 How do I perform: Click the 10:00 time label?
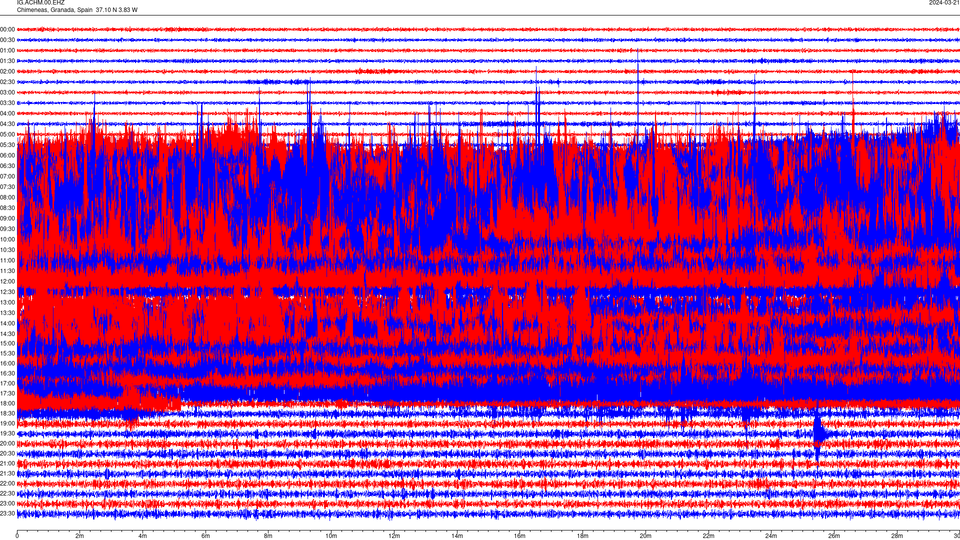pyautogui.click(x=8, y=239)
